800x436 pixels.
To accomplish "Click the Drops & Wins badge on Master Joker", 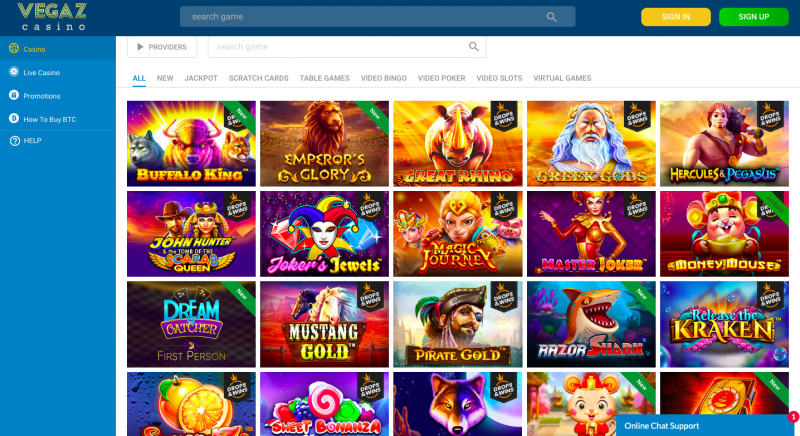I will (x=637, y=207).
